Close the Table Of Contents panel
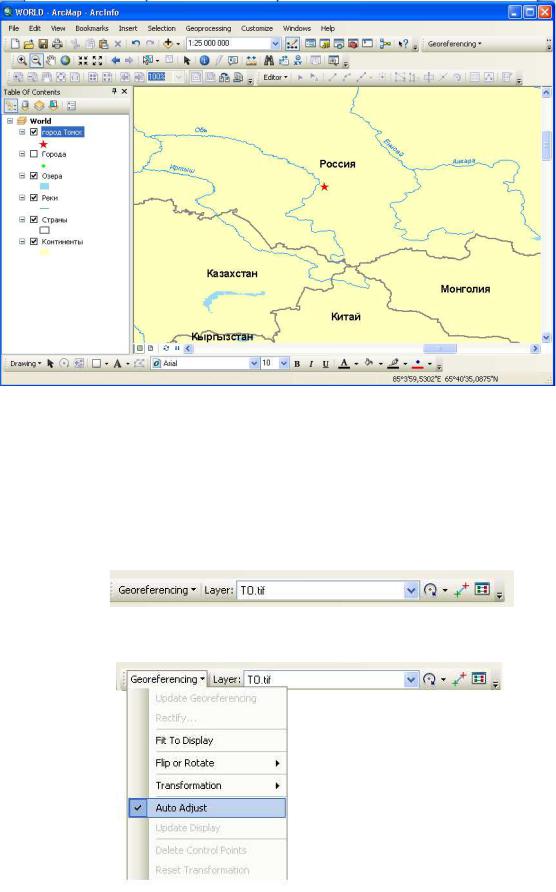This screenshot has width=556, height=892. click(x=125, y=91)
